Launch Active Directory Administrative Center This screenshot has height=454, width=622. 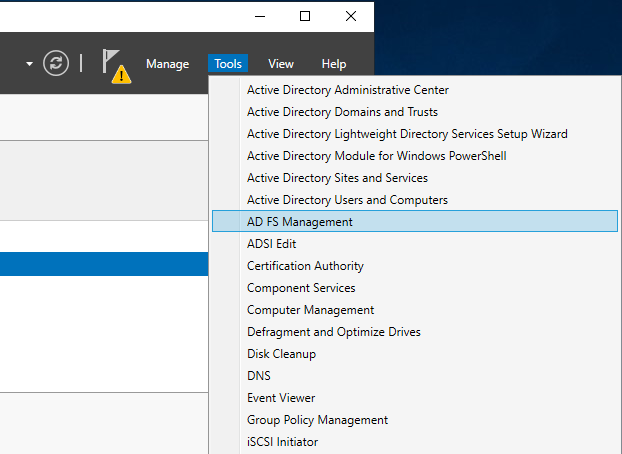[x=347, y=90]
